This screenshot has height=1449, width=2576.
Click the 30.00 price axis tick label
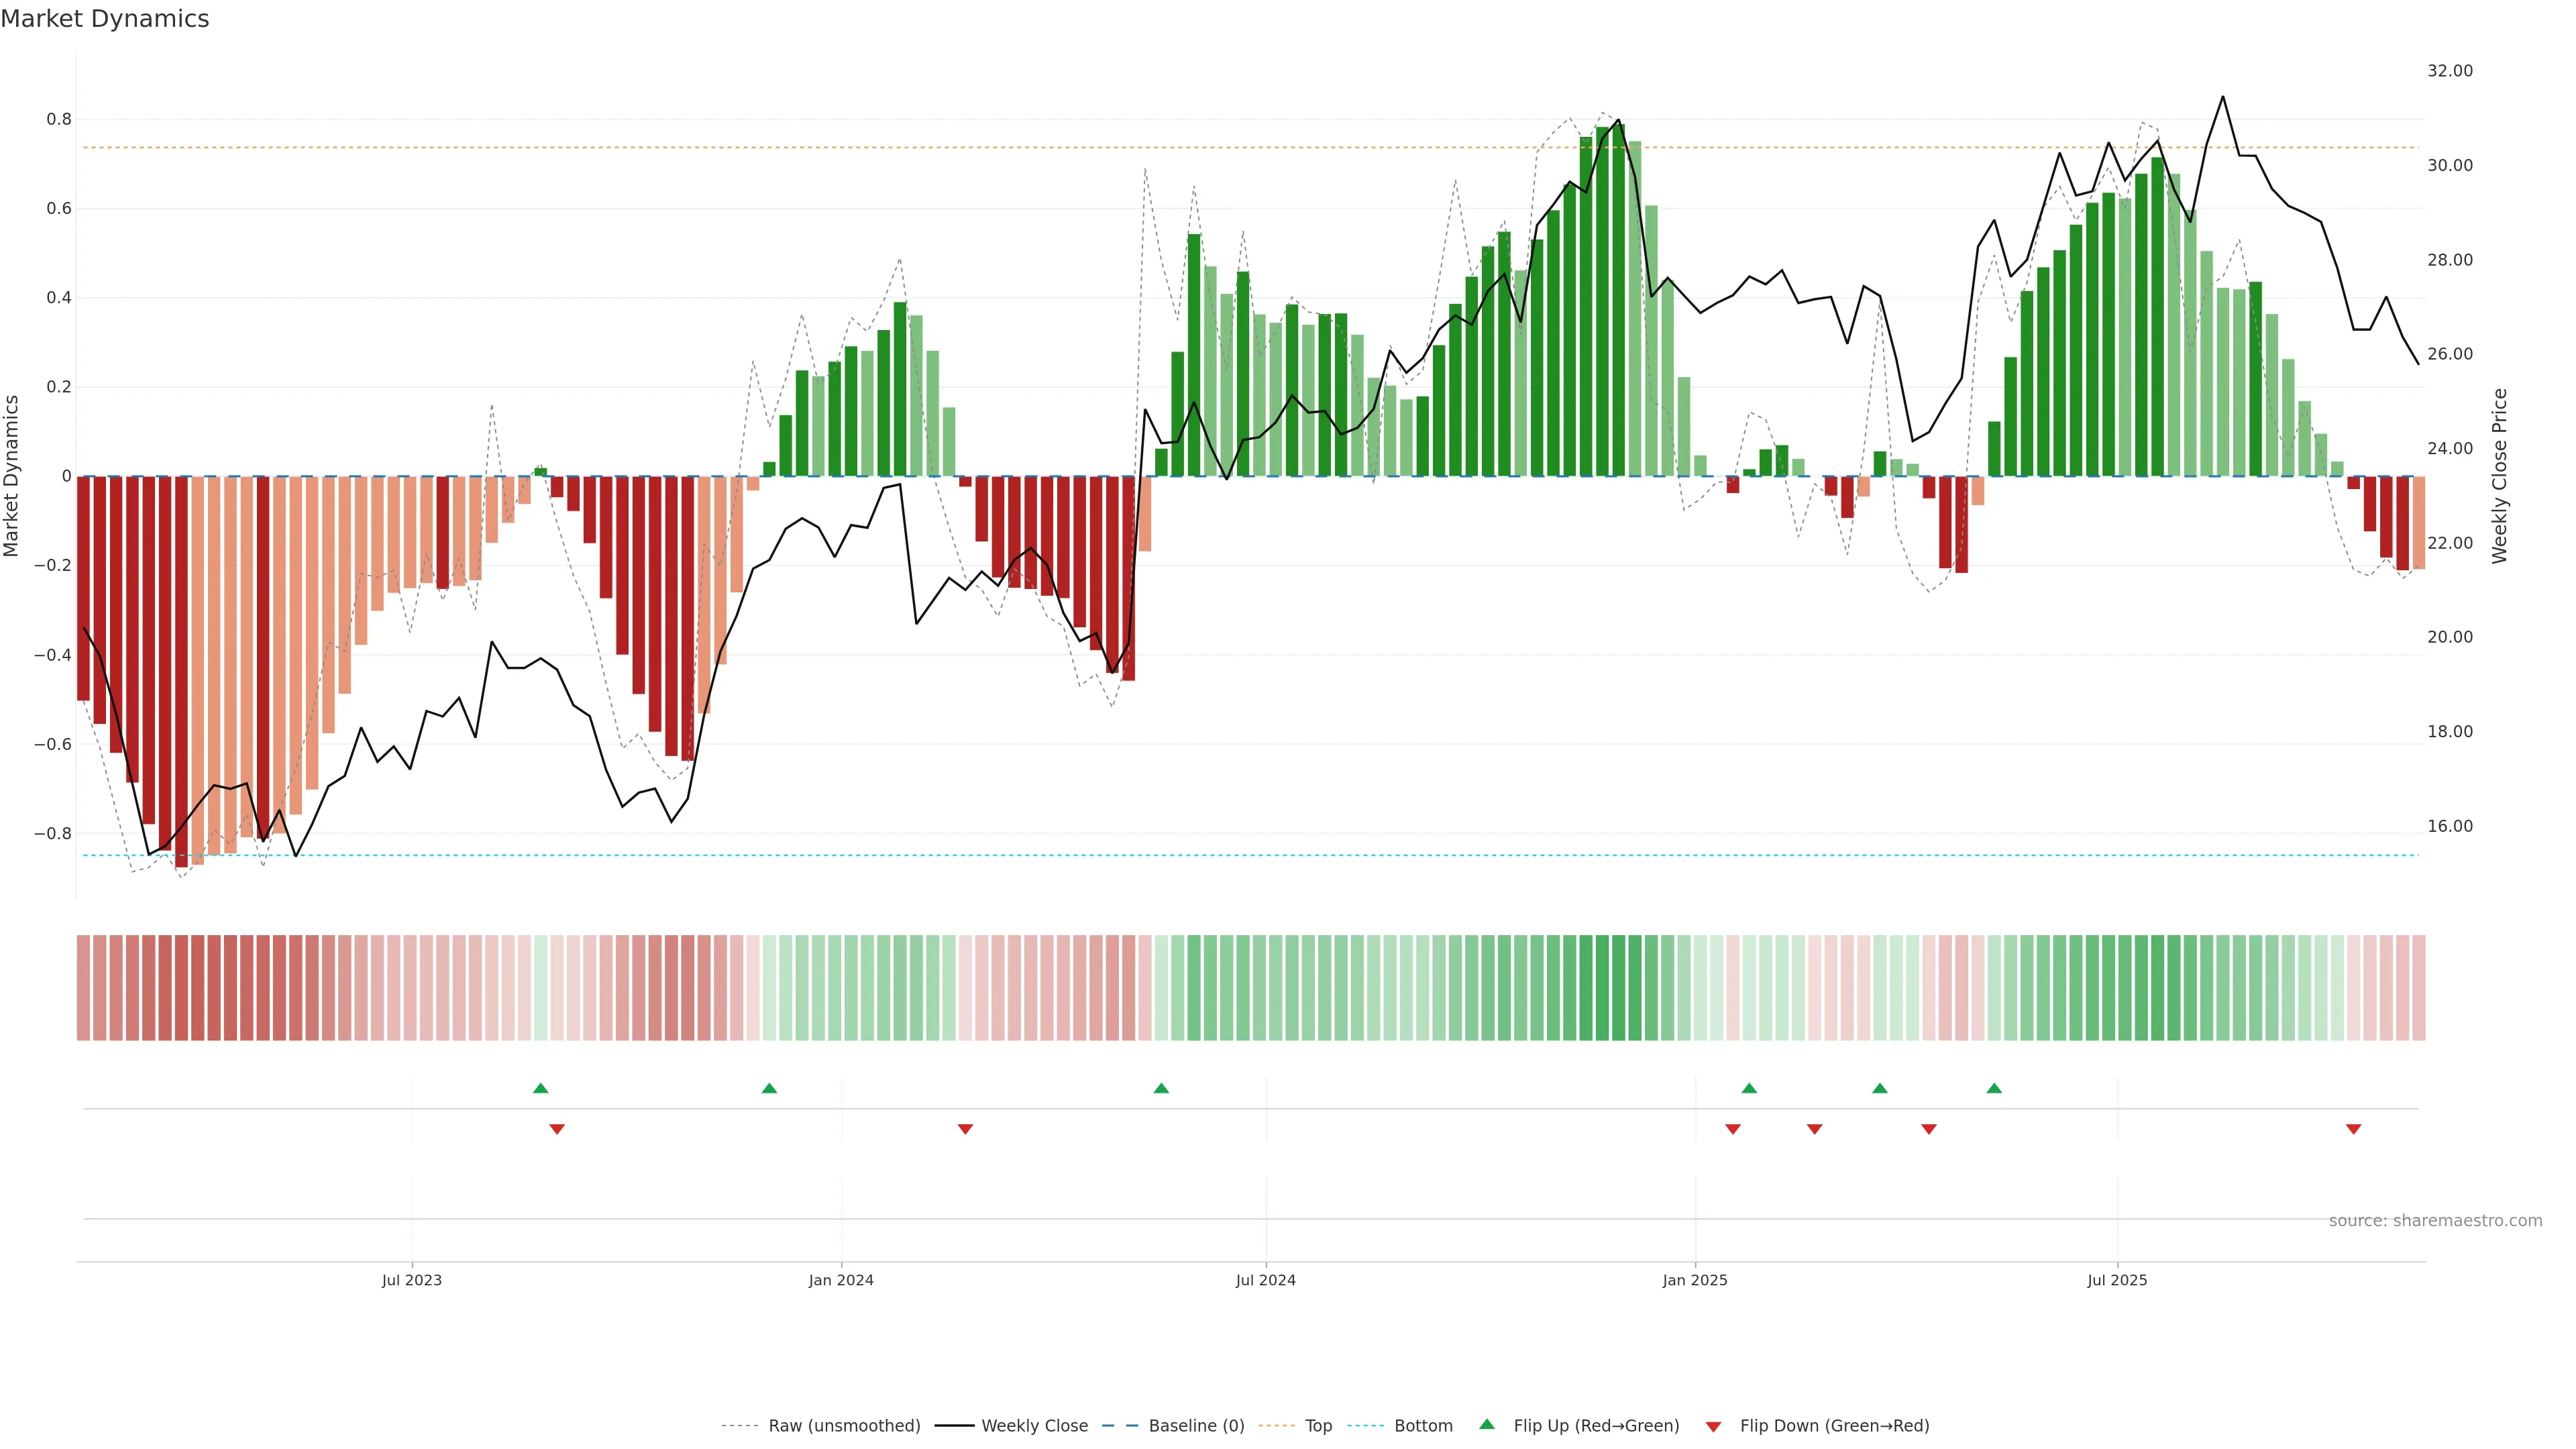click(x=2449, y=166)
